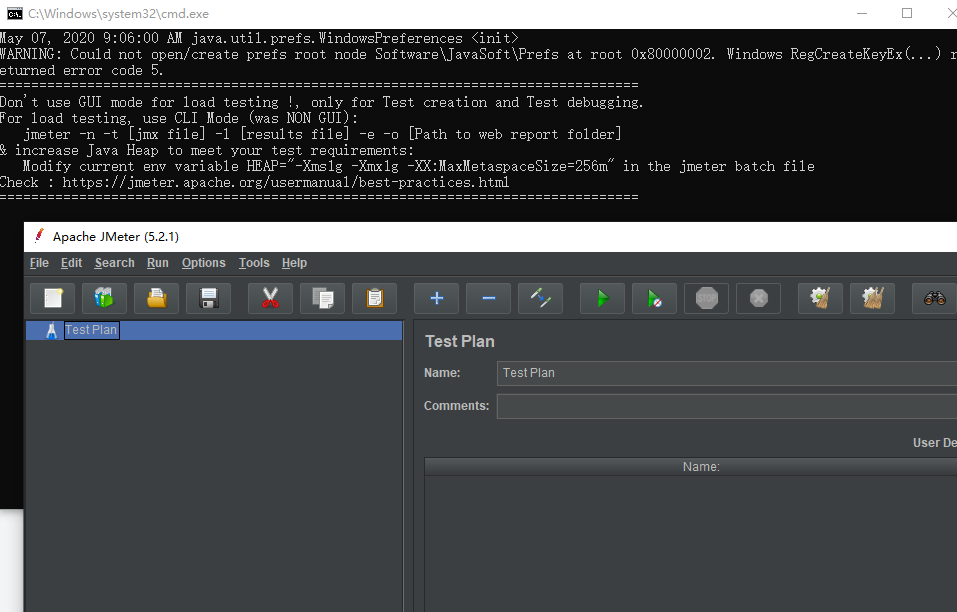The image size is (957, 612).
Task: Open the File menu
Action: [x=39, y=263]
